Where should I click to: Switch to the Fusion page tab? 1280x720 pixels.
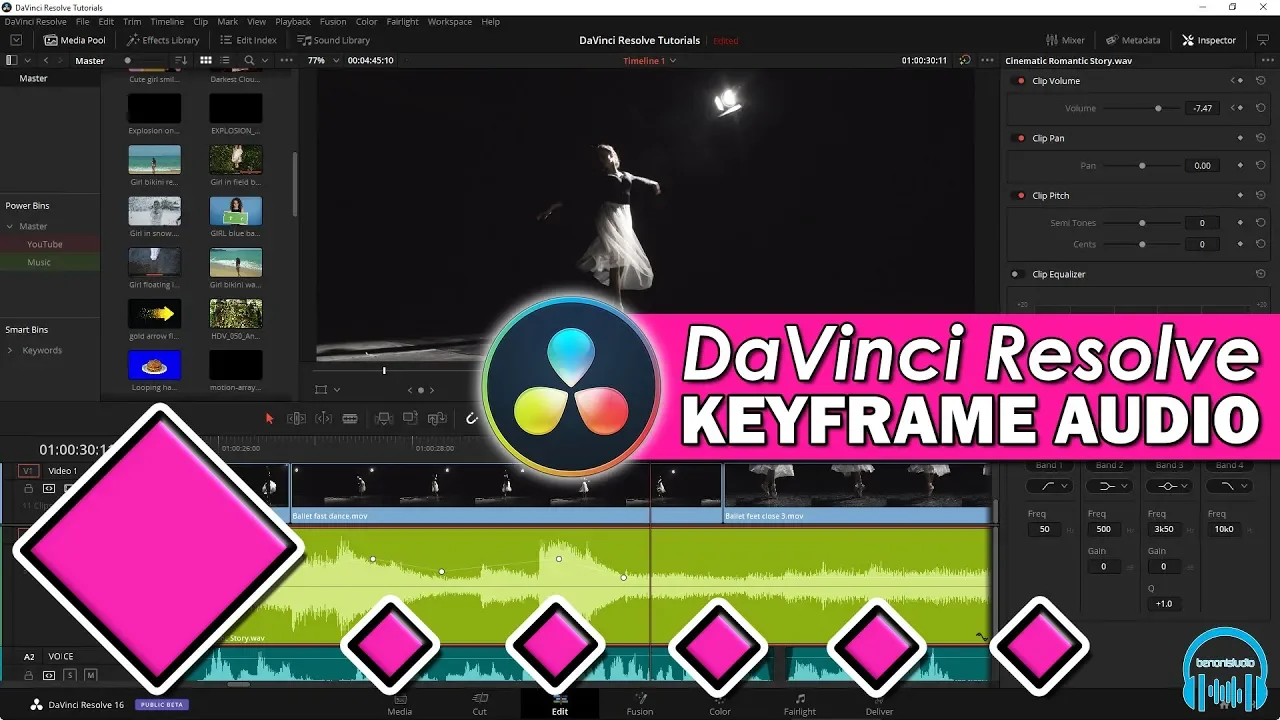(x=640, y=704)
